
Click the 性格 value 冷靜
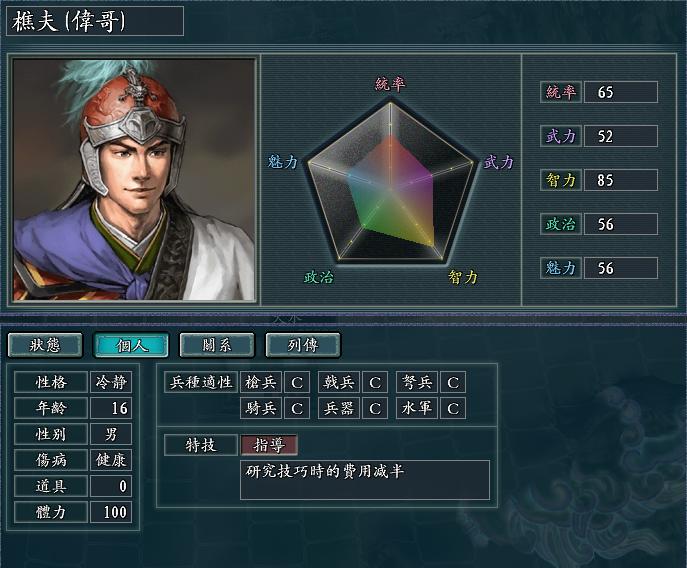click(x=111, y=382)
